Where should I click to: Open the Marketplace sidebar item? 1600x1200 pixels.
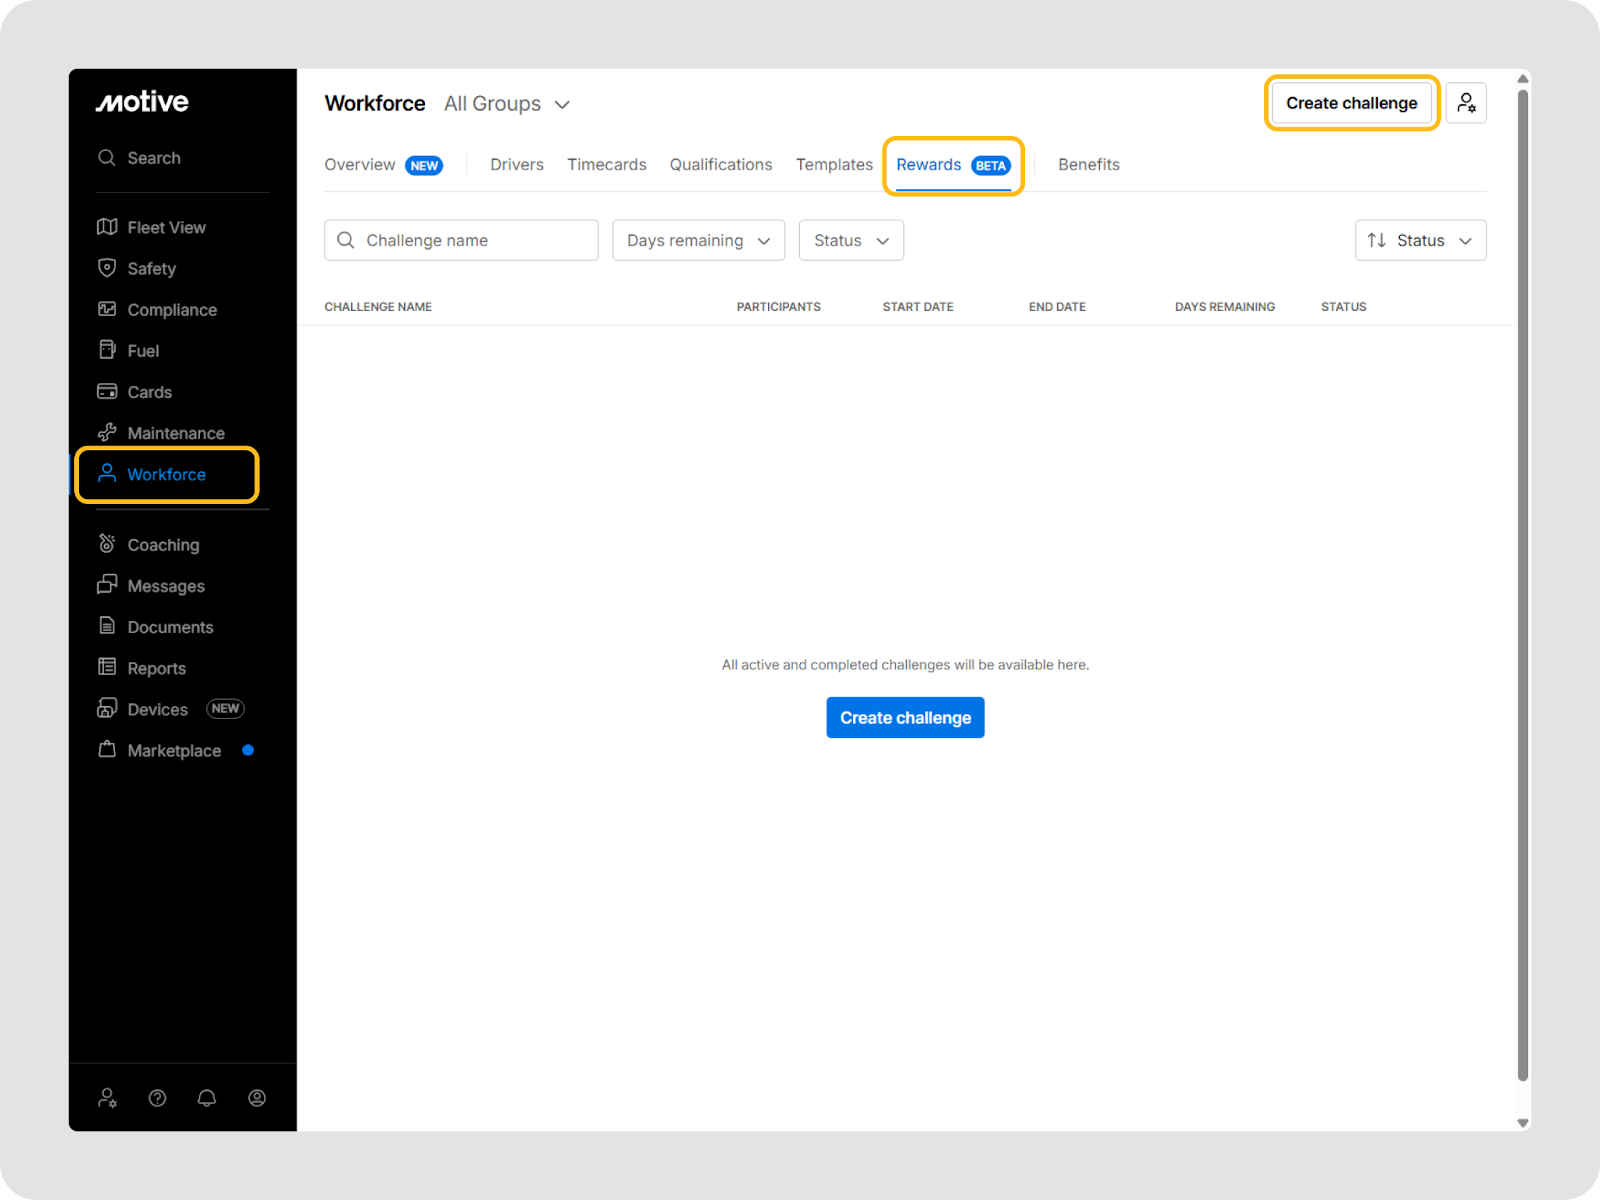click(174, 751)
